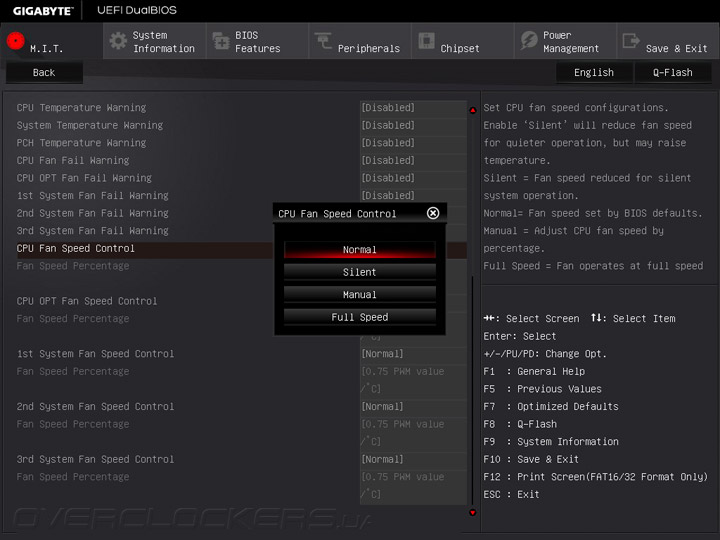Image resolution: width=720 pixels, height=540 pixels.
Task: Open the Chipset tab
Action: 463,41
